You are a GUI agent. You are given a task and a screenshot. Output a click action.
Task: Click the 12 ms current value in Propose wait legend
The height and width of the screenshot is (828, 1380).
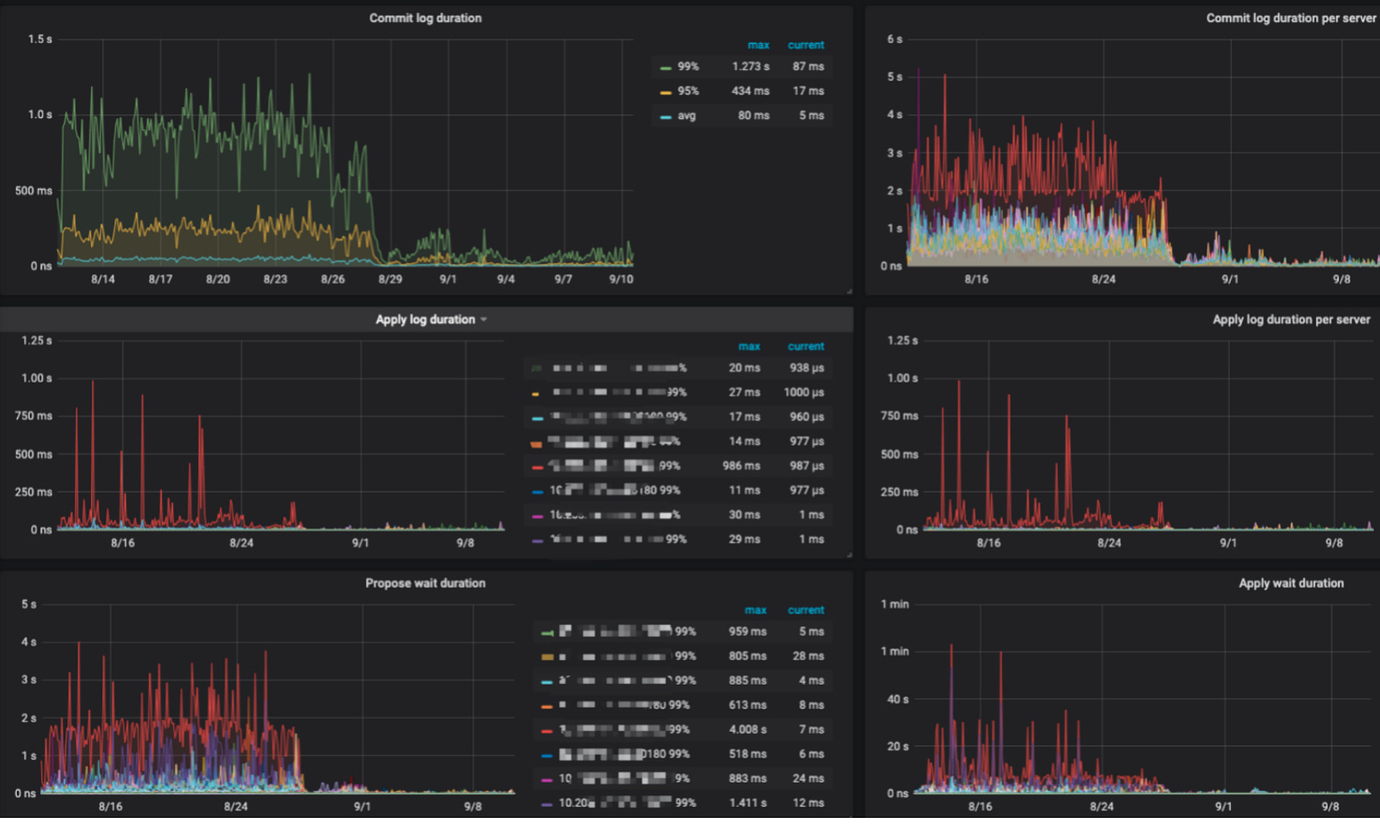tap(809, 803)
